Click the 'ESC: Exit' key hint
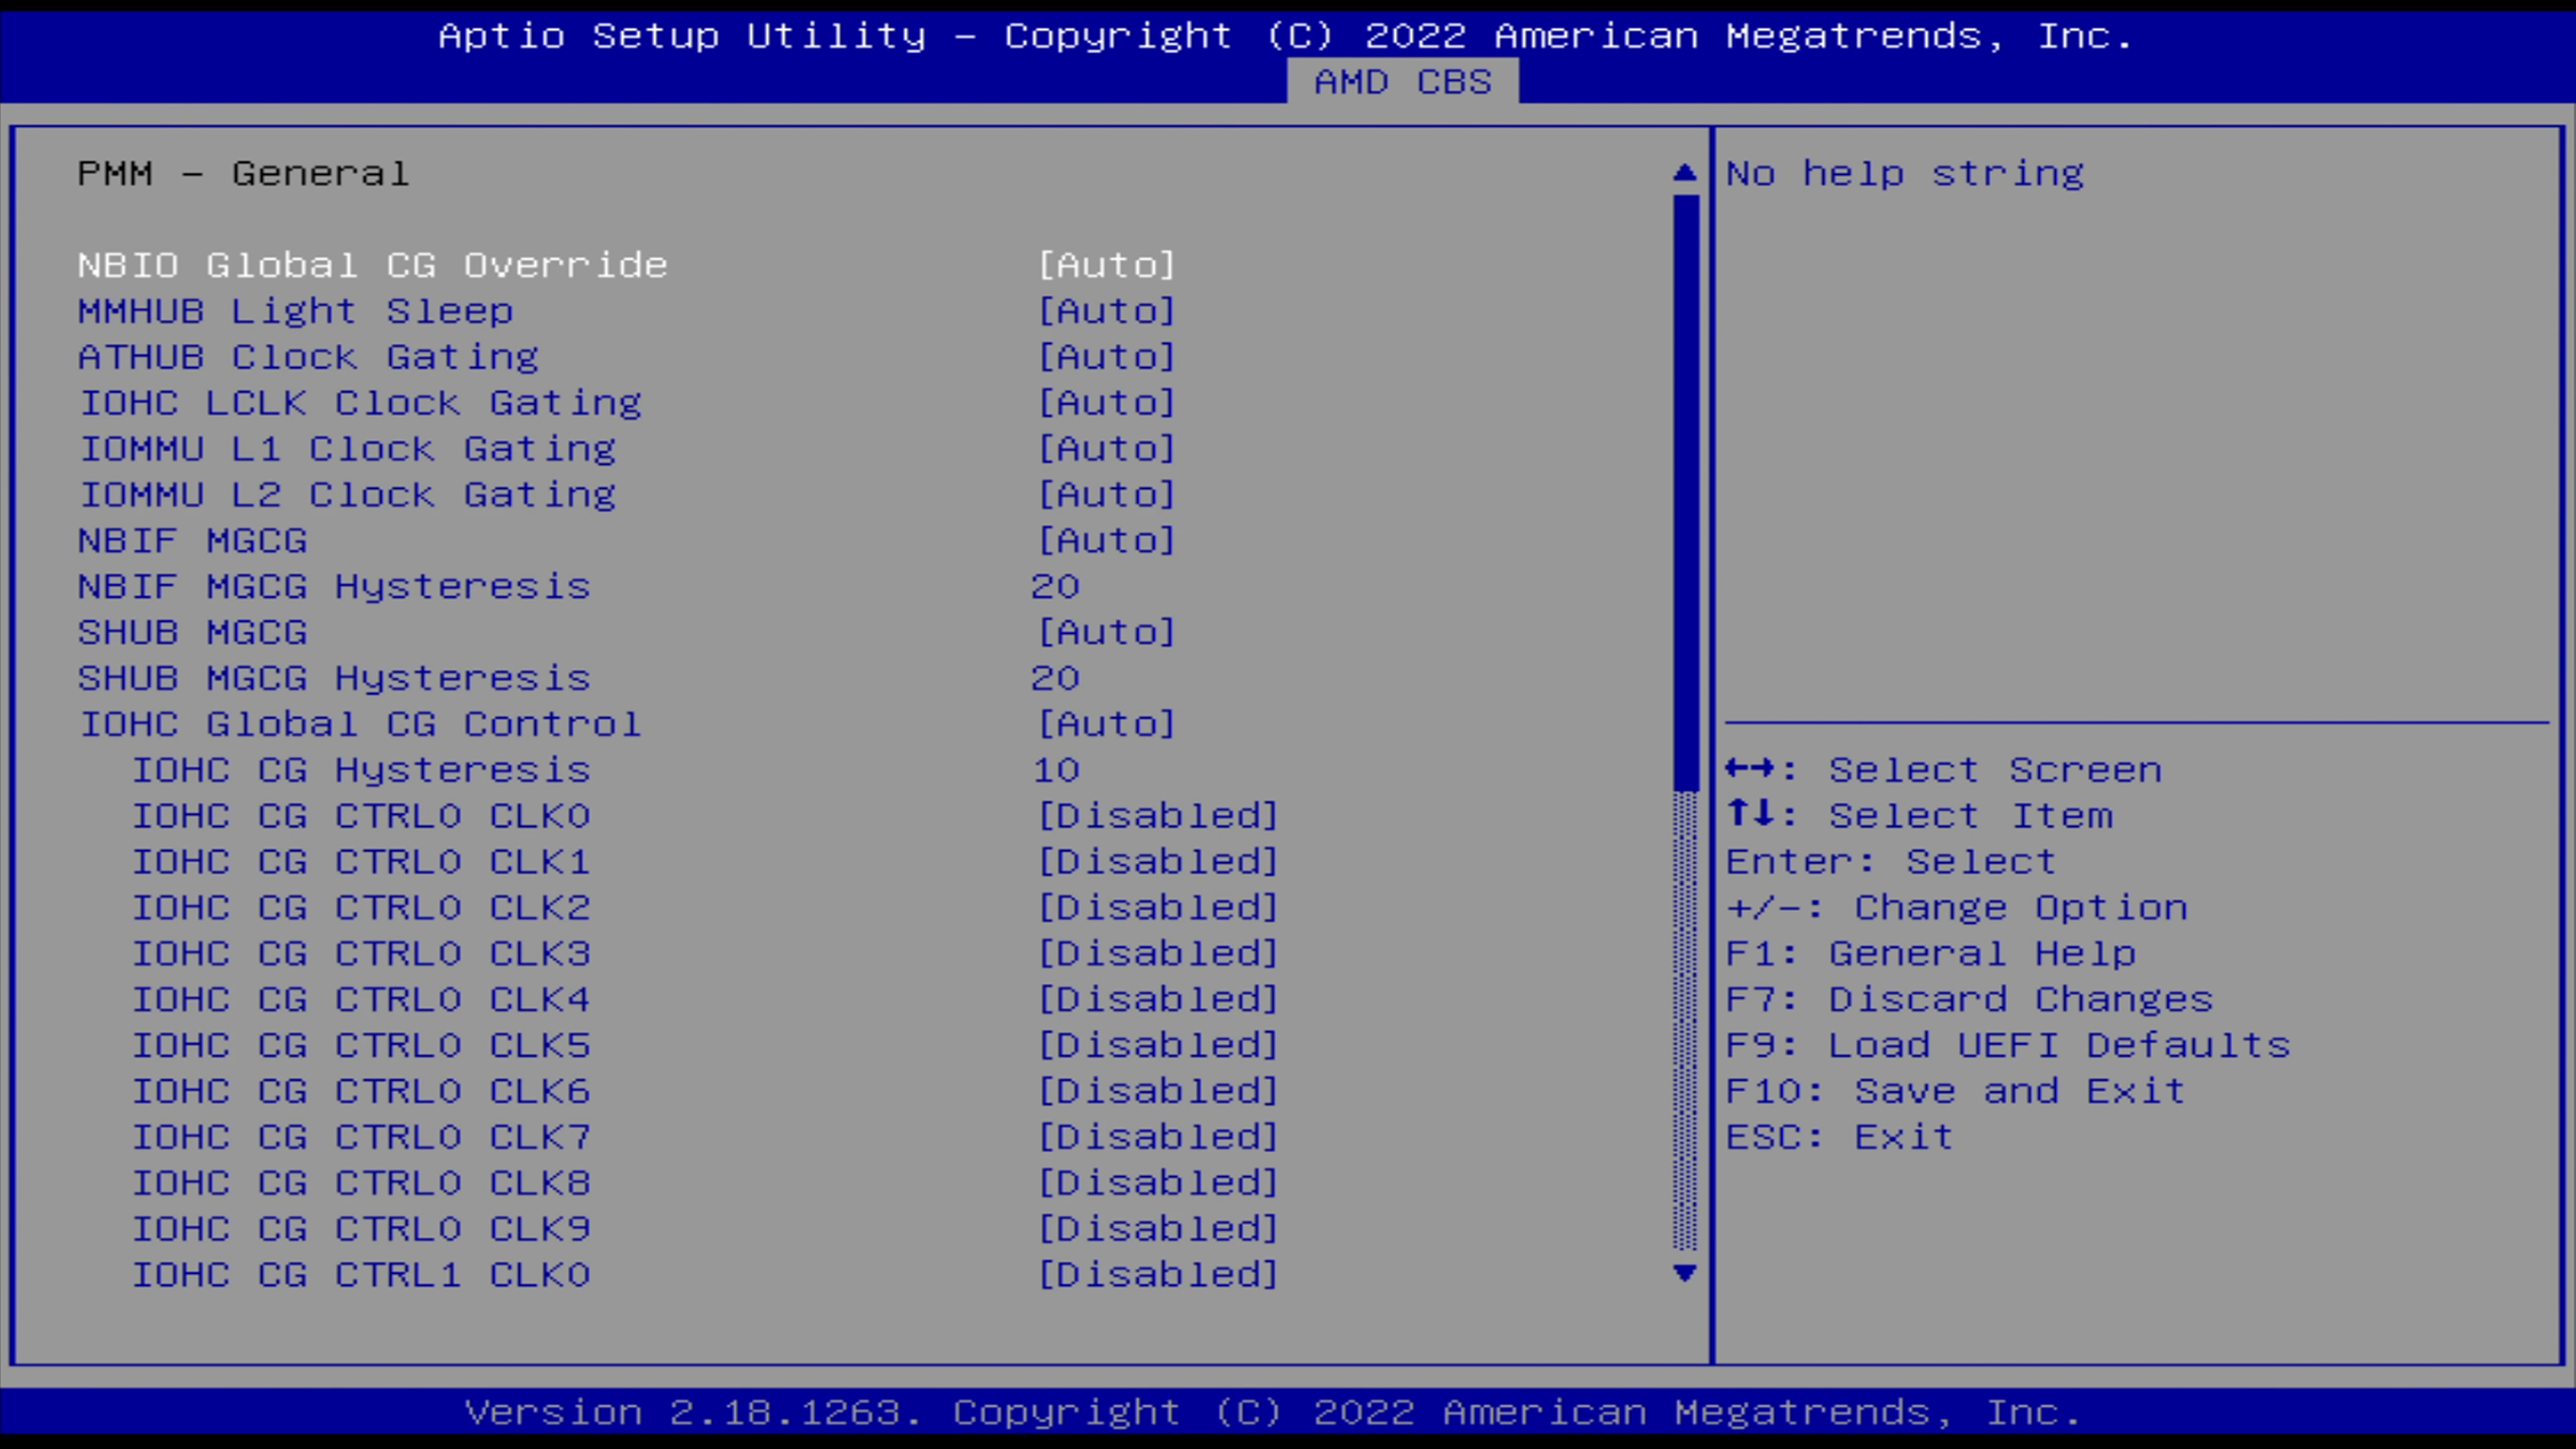The height and width of the screenshot is (1449, 2576). (1840, 1138)
